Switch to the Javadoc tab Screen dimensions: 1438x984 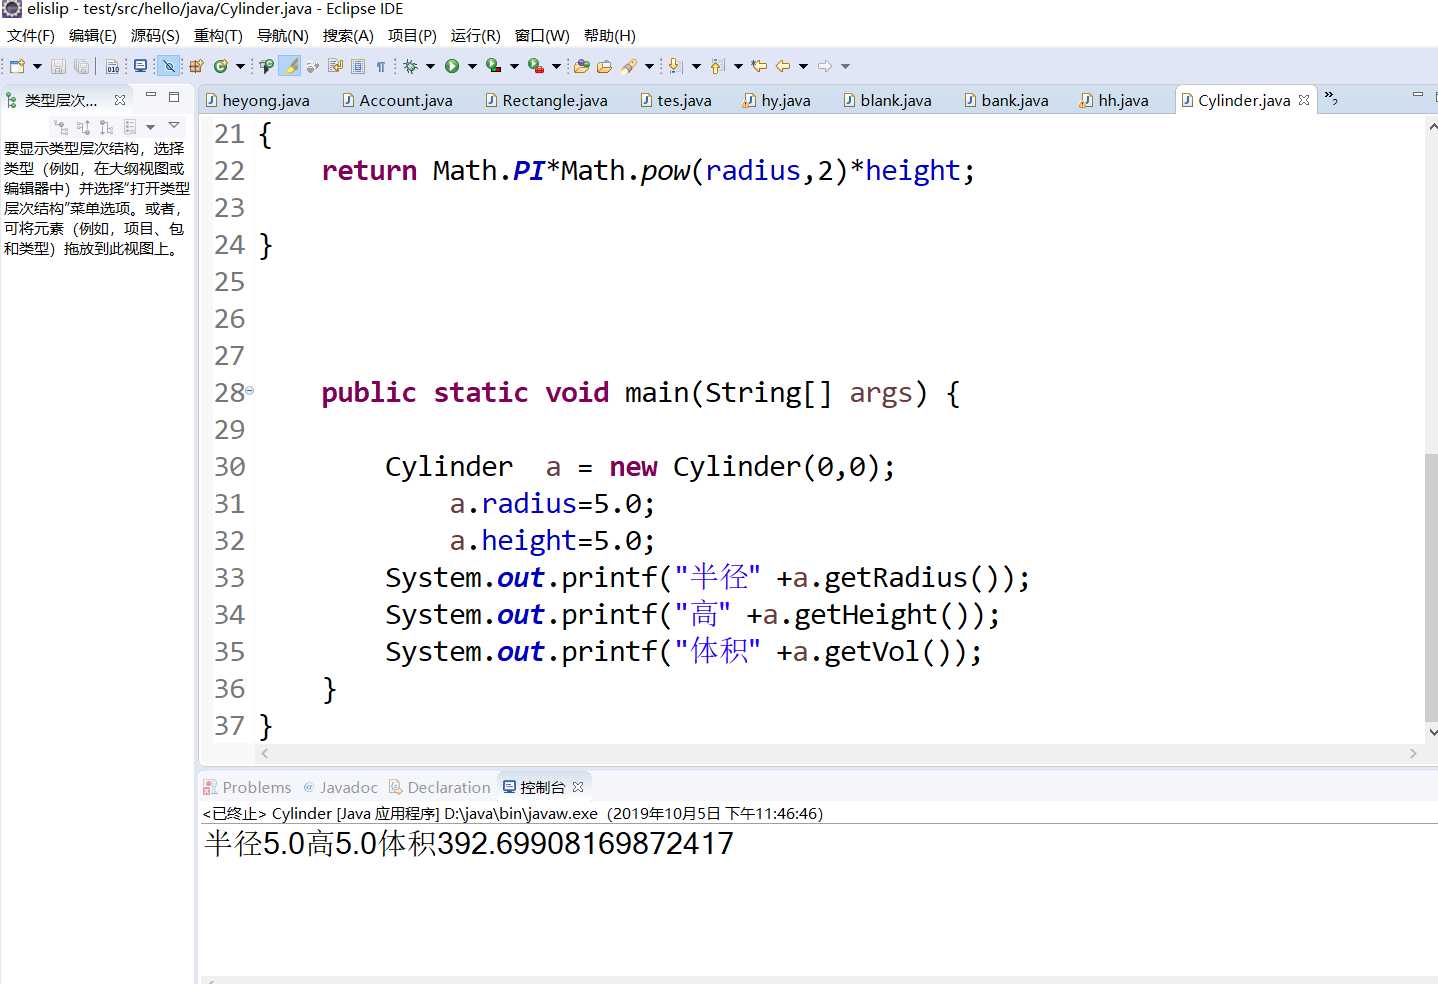(340, 787)
